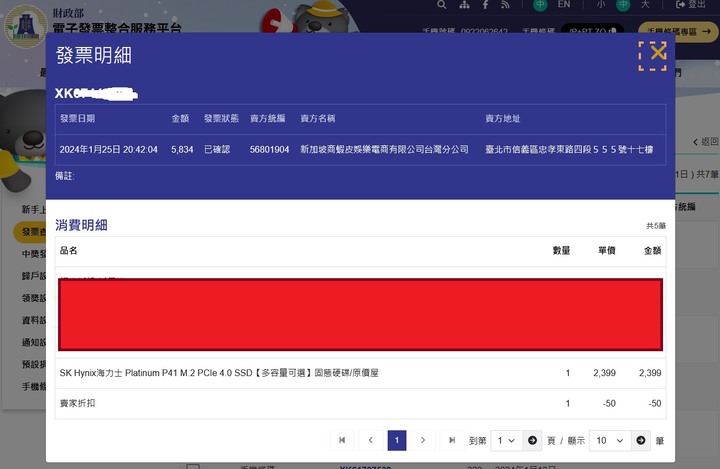Click seller name 新加坡商蝦皮娛樂電商有限公司台灣分公司
The image size is (720, 469).
(384, 149)
